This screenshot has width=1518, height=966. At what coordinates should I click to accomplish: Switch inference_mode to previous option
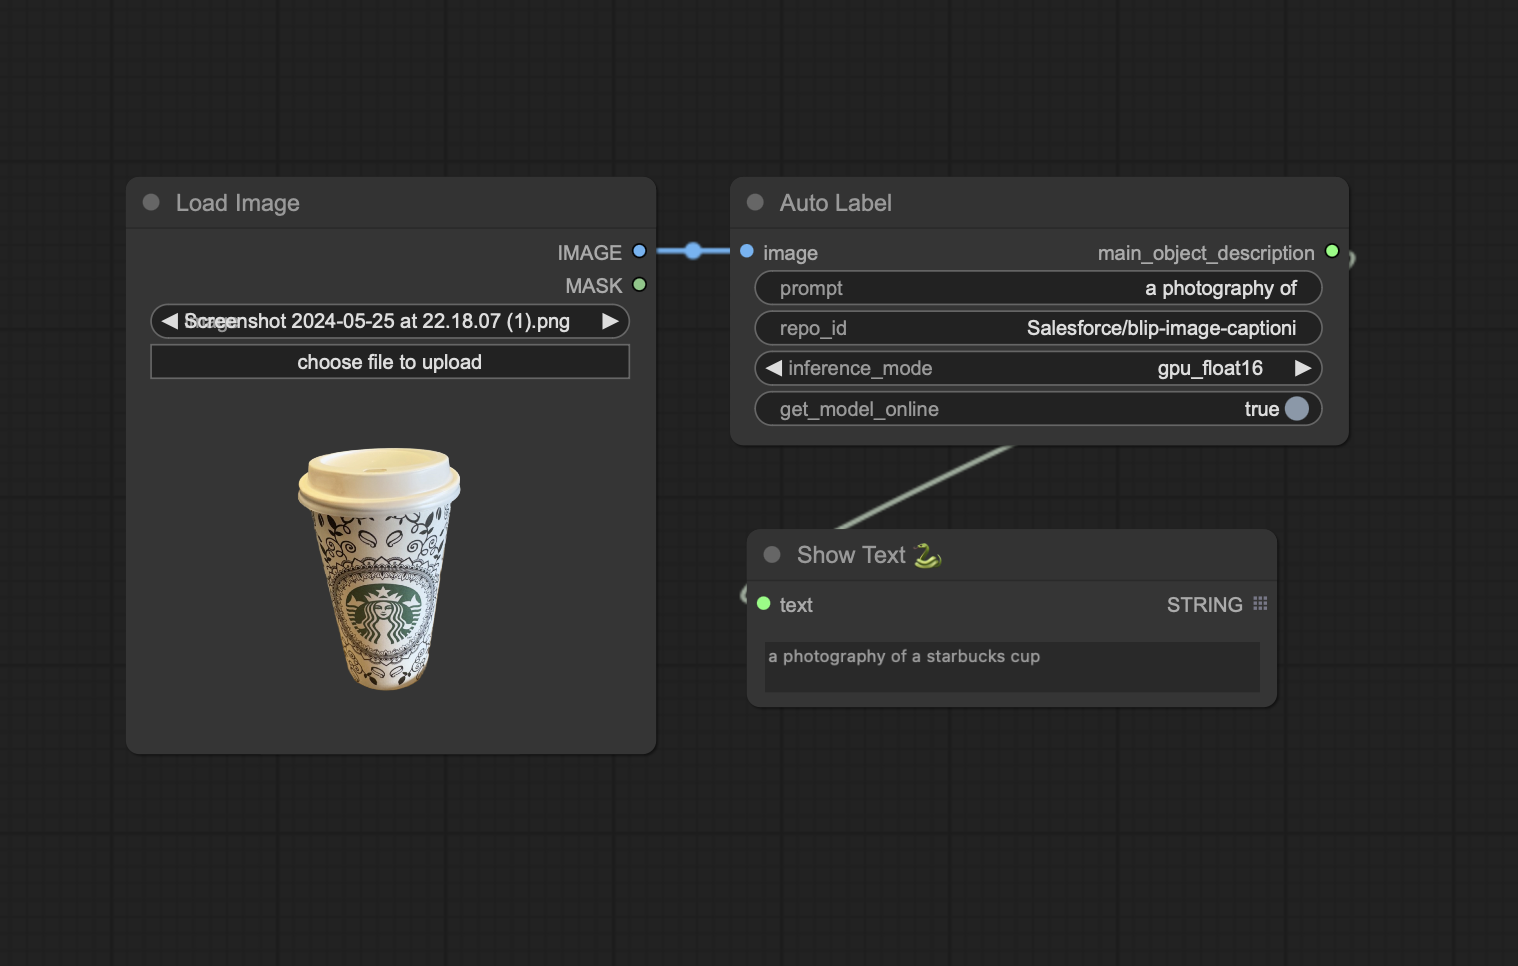pyautogui.click(x=774, y=368)
